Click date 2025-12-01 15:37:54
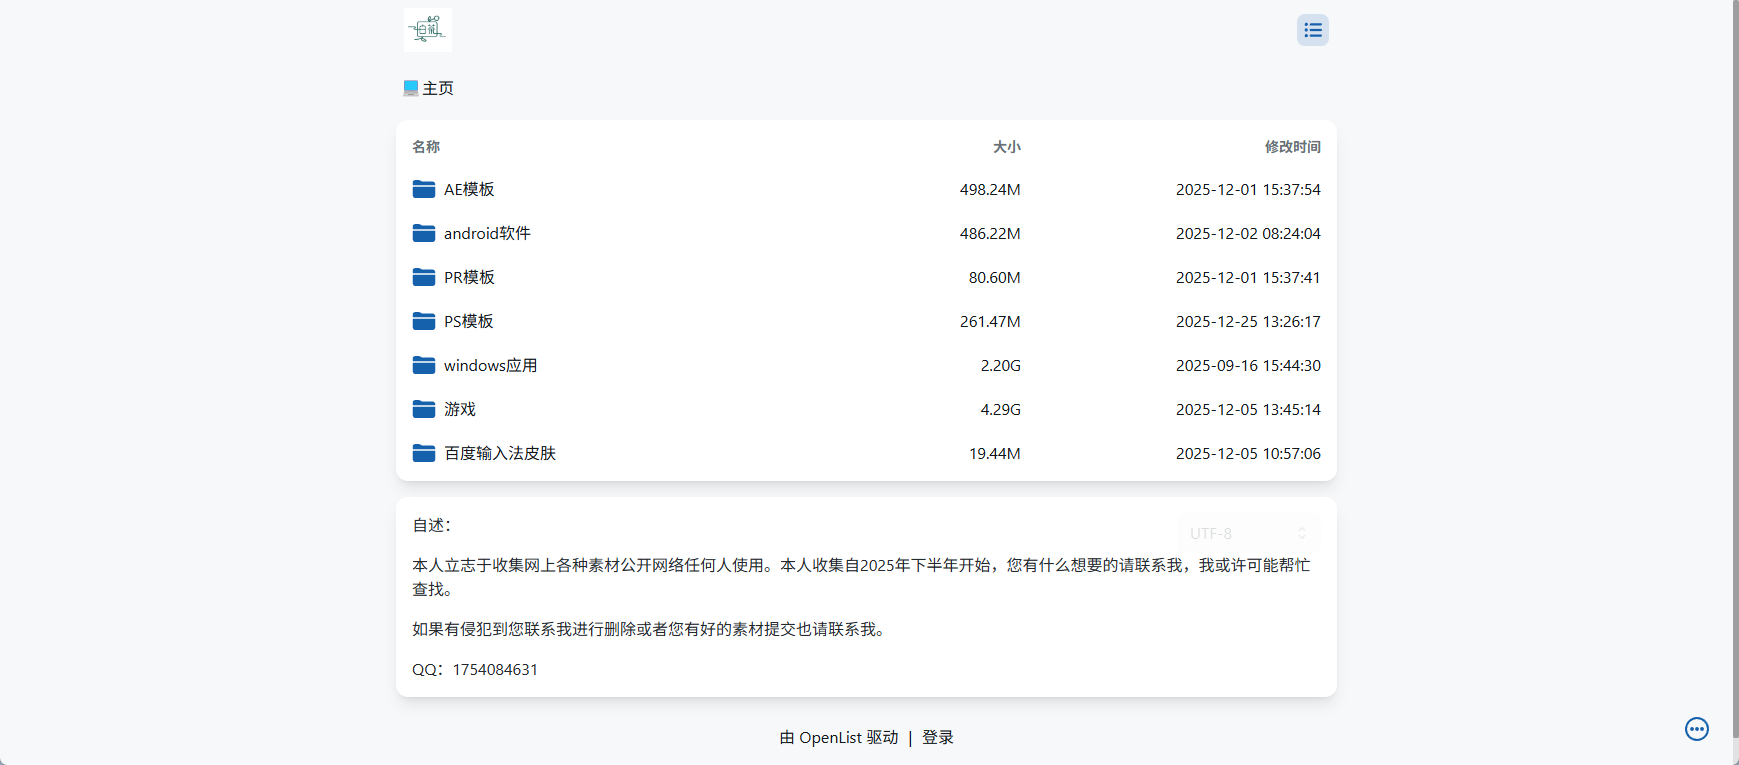The width and height of the screenshot is (1739, 765). [1248, 189]
